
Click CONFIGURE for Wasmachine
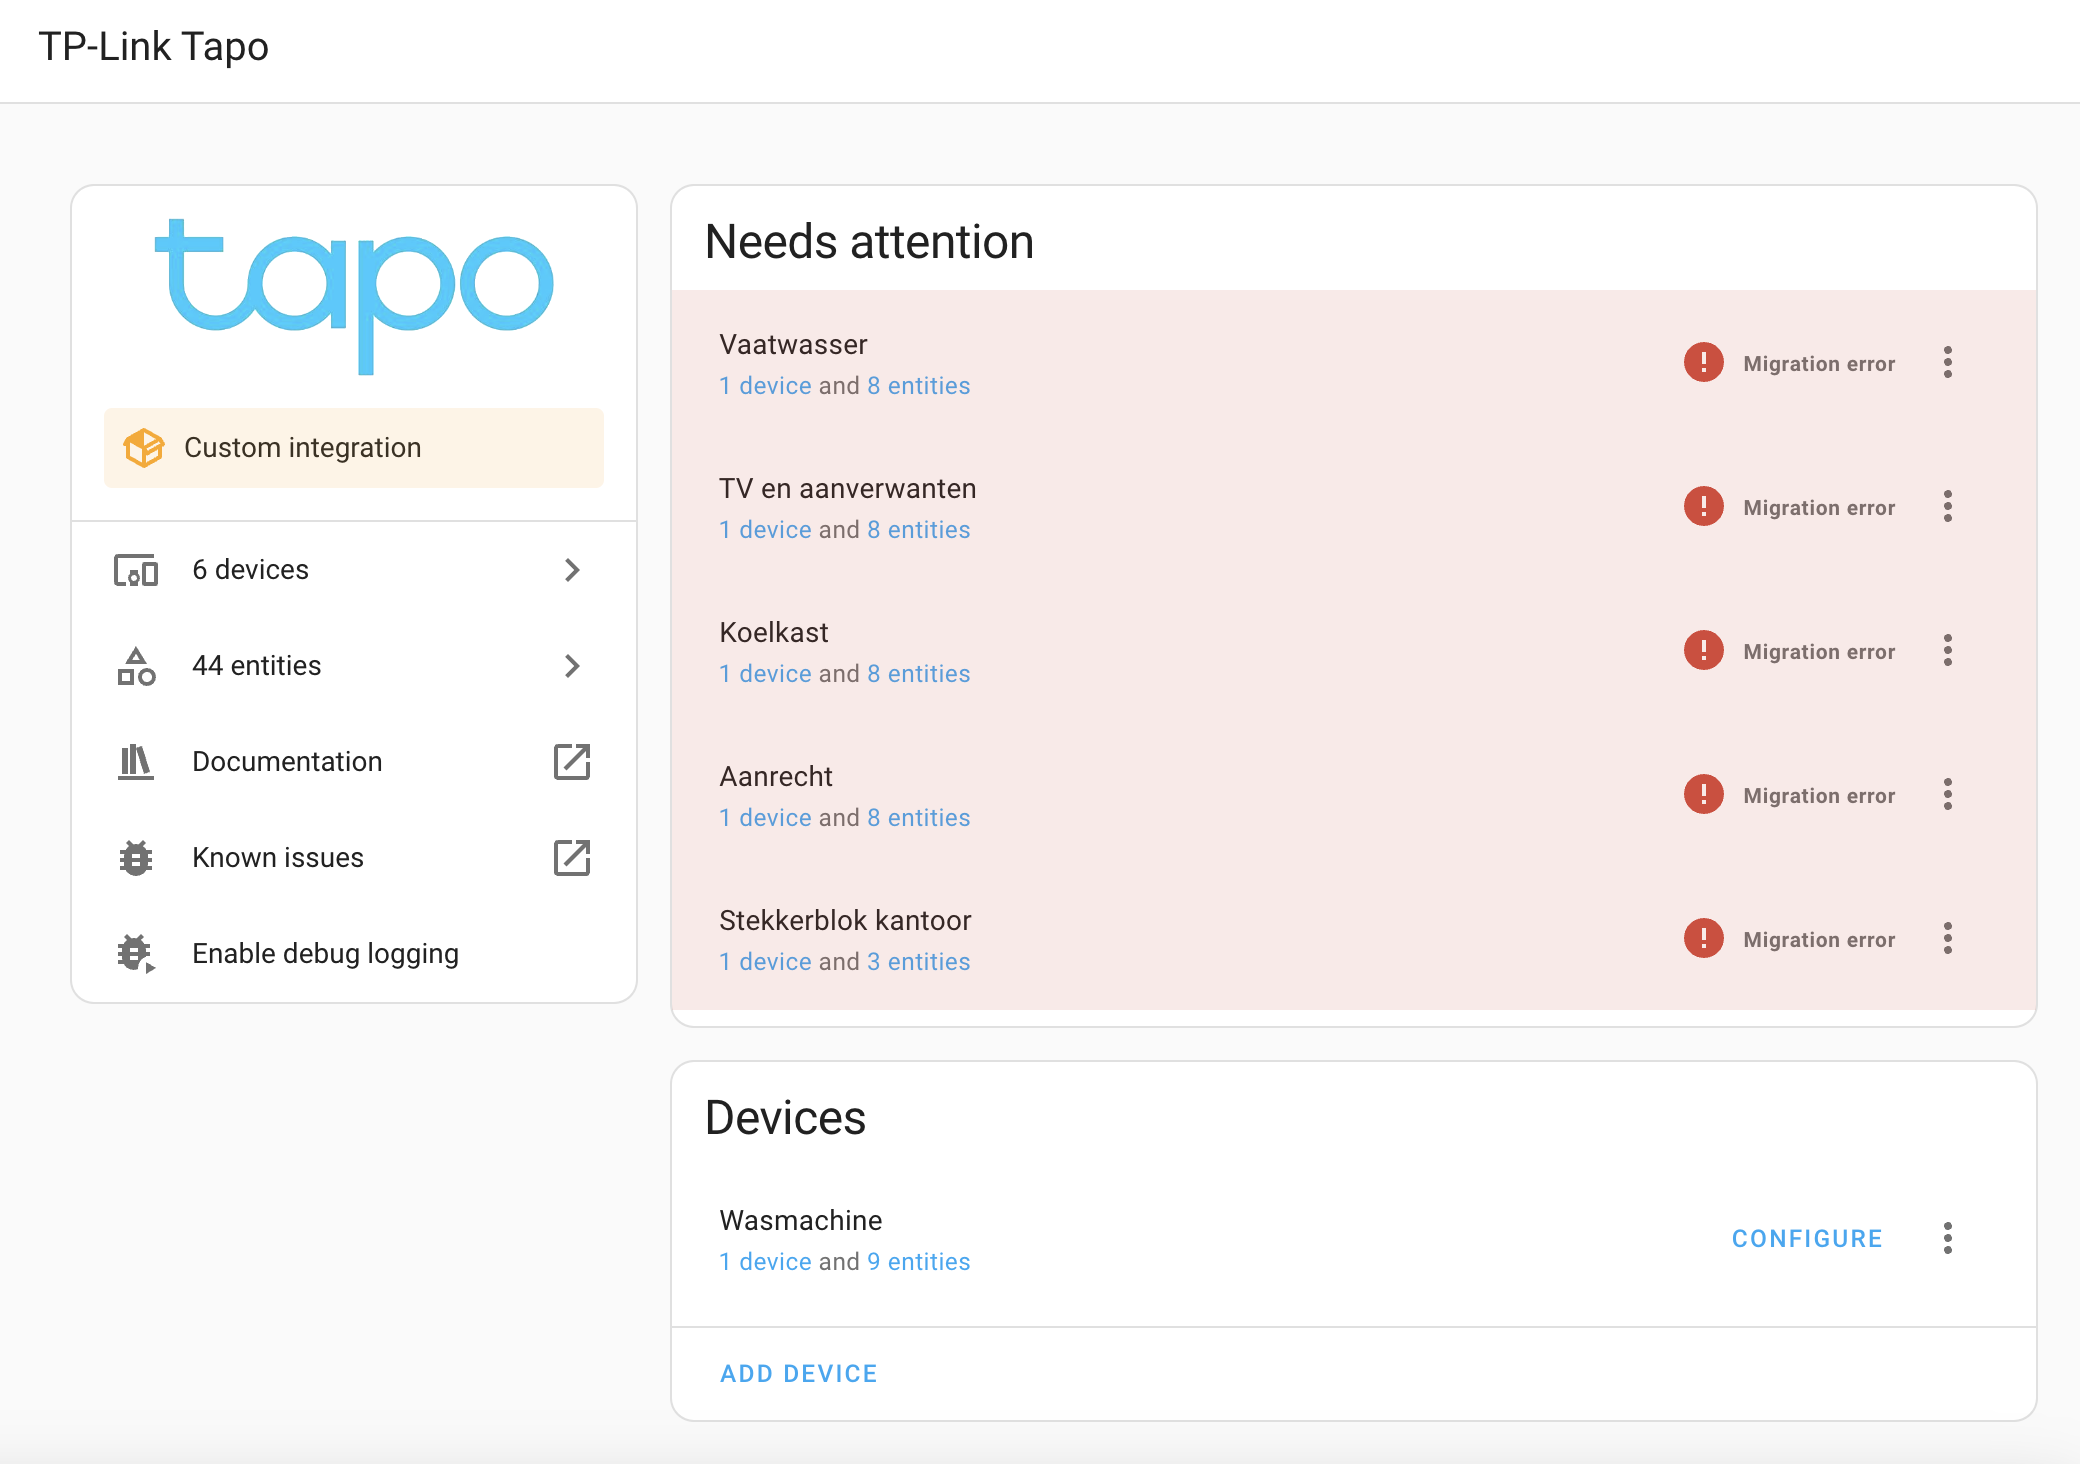[x=1807, y=1239]
